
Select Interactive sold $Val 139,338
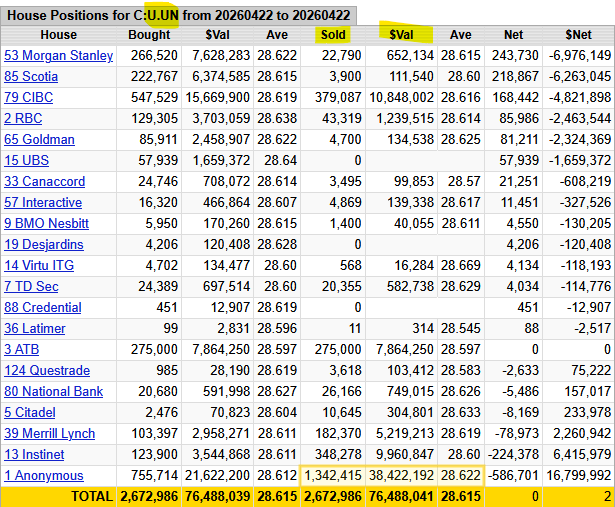tap(410, 203)
